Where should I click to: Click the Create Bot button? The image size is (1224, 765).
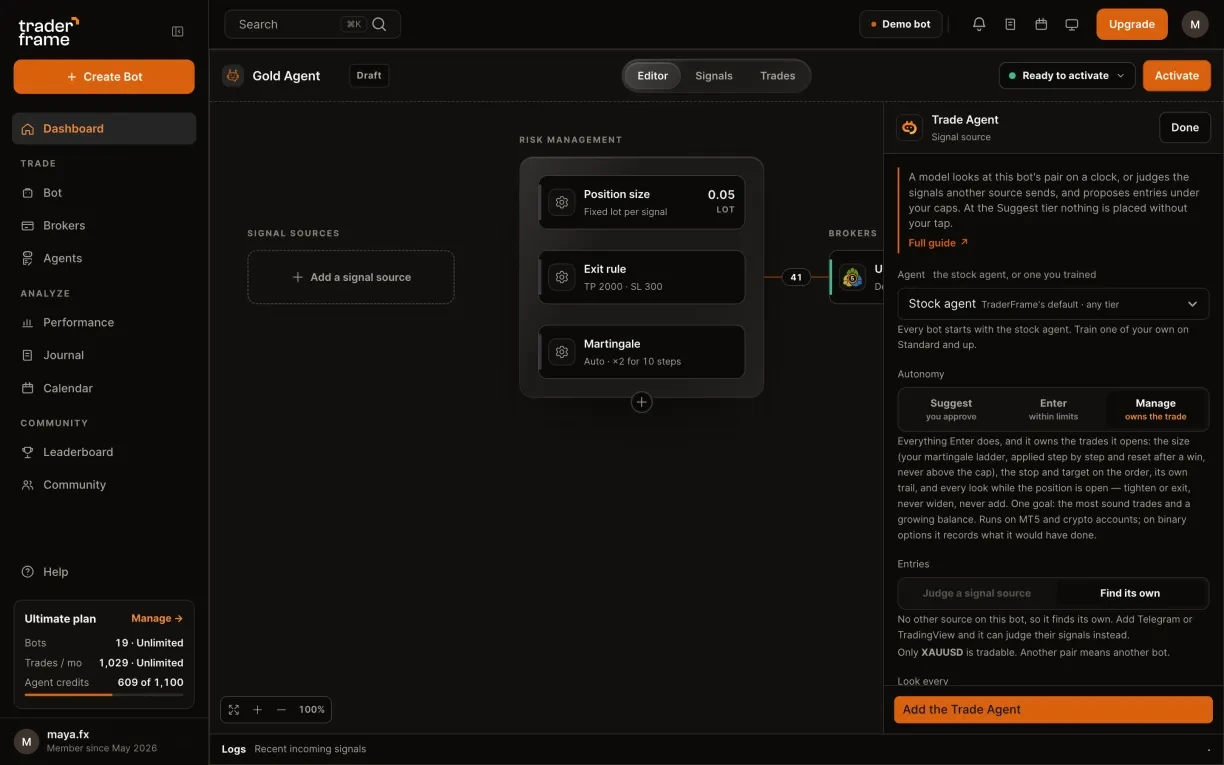click(x=104, y=77)
